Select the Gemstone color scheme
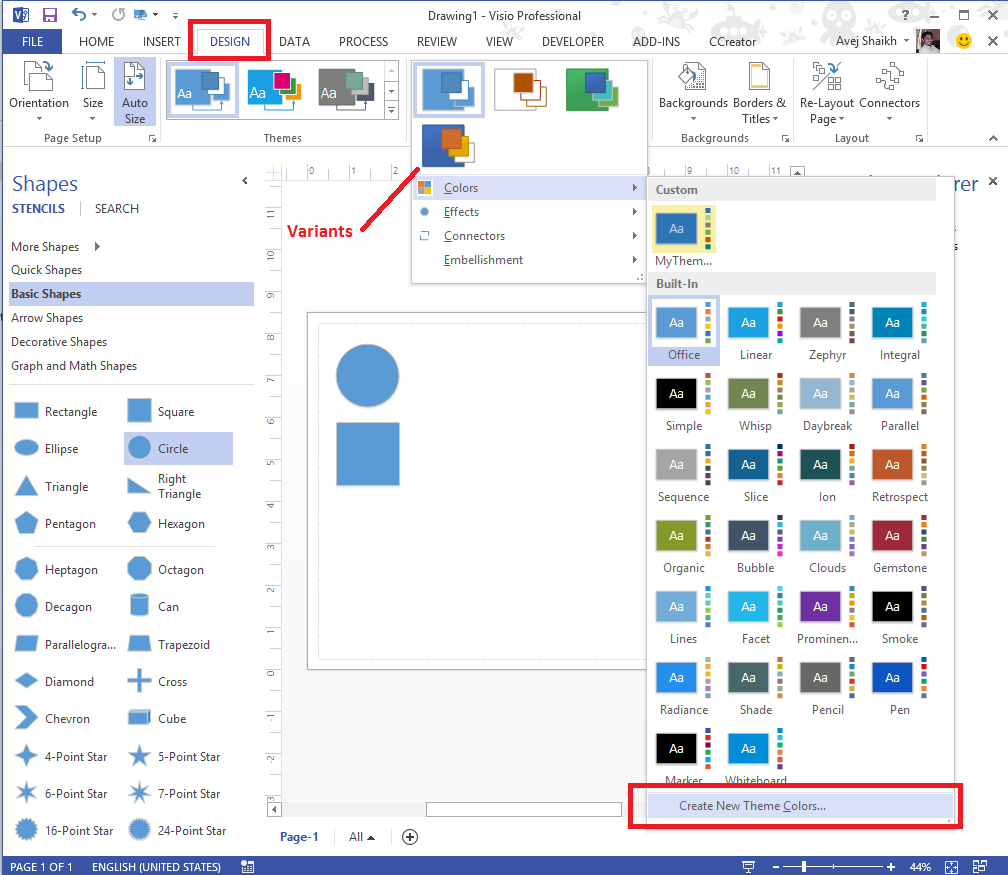This screenshot has width=1008, height=875. [x=899, y=545]
